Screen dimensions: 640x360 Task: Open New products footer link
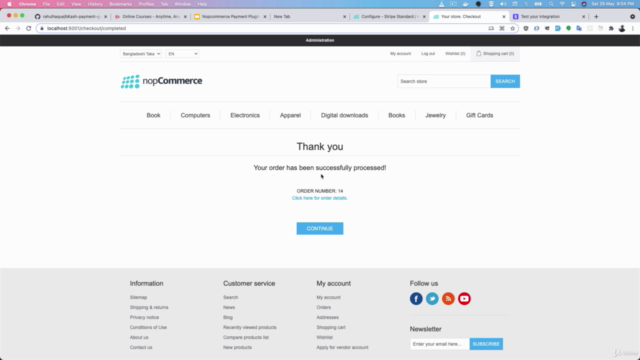click(237, 347)
